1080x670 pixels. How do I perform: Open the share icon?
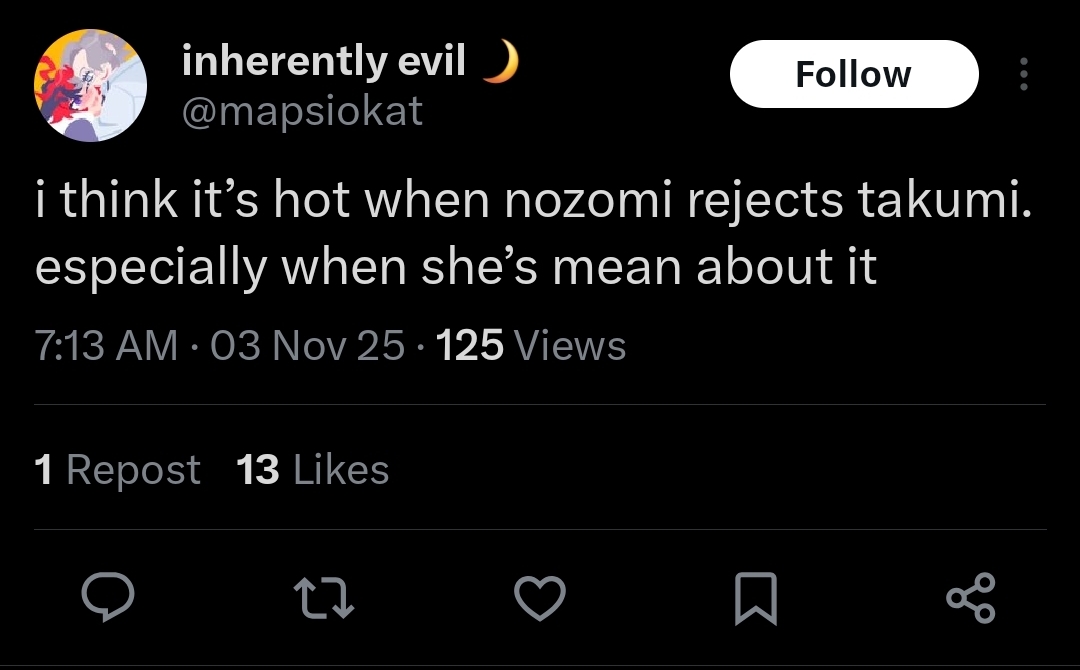tap(970, 598)
